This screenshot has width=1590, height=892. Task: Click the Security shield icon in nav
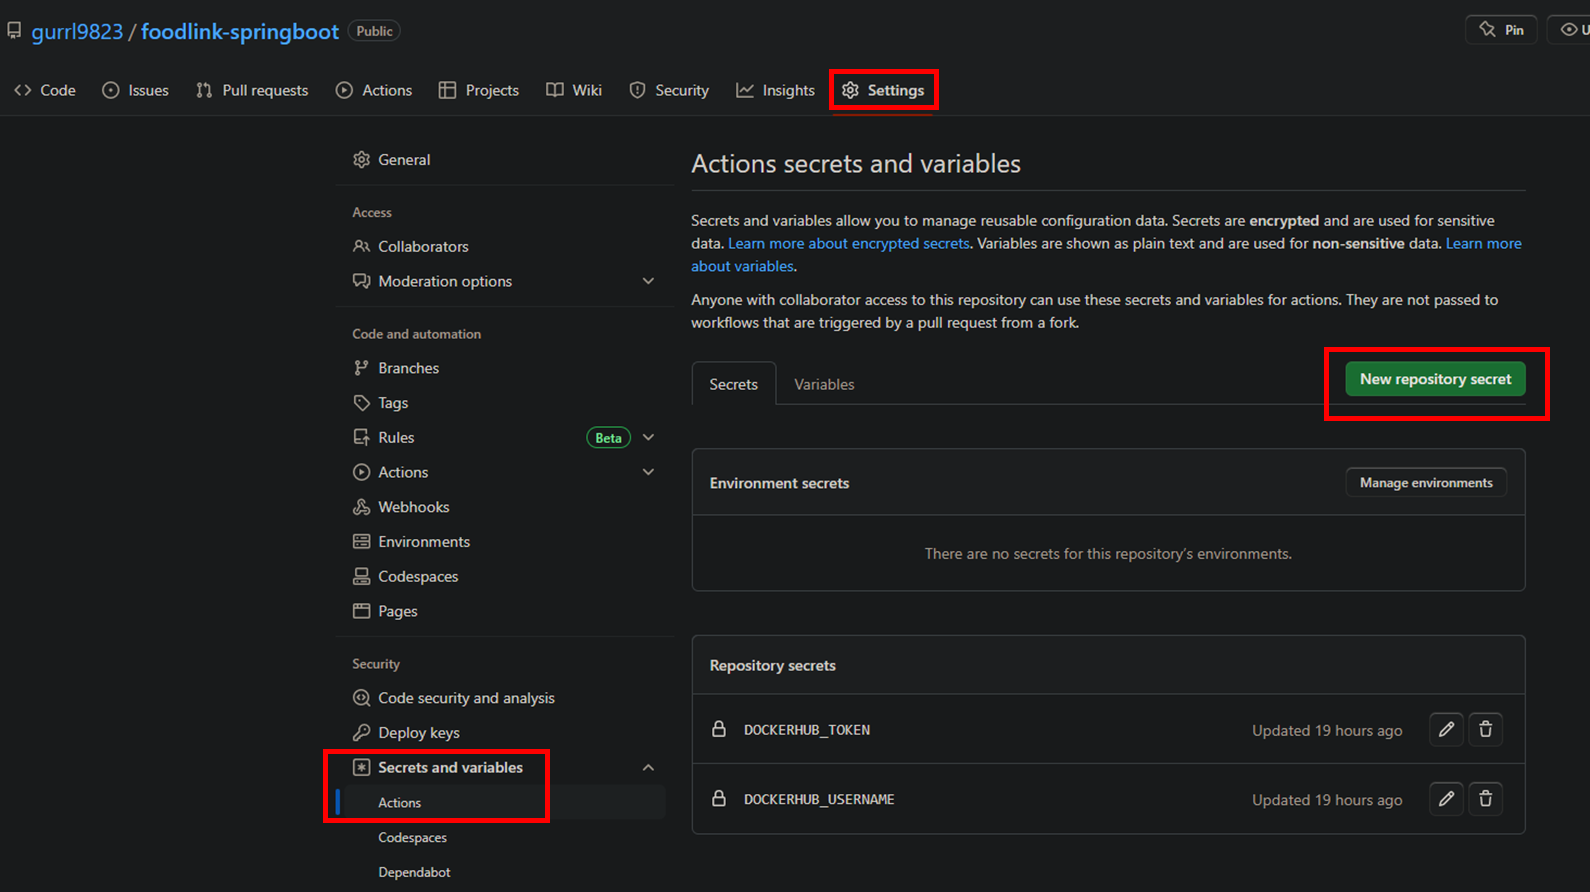(637, 90)
